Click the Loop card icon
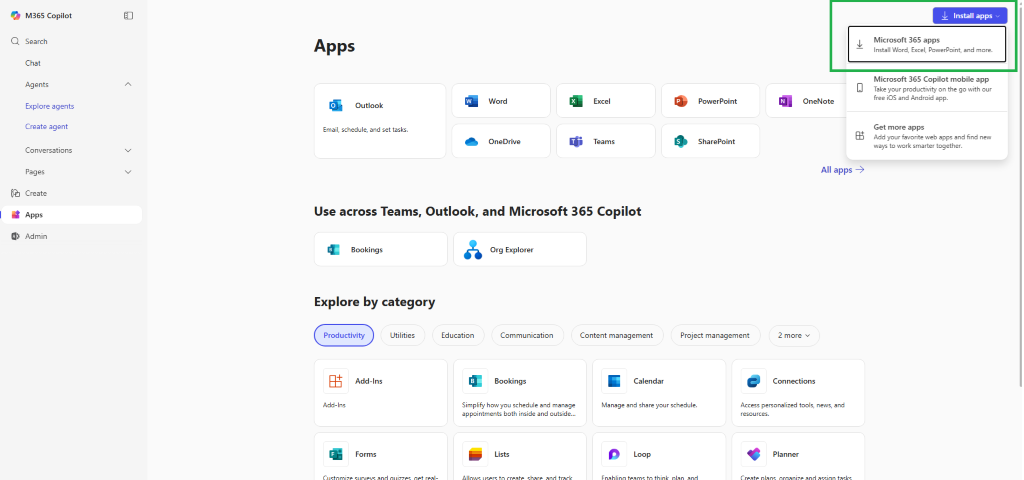Image resolution: width=1024 pixels, height=480 pixels. click(x=614, y=455)
